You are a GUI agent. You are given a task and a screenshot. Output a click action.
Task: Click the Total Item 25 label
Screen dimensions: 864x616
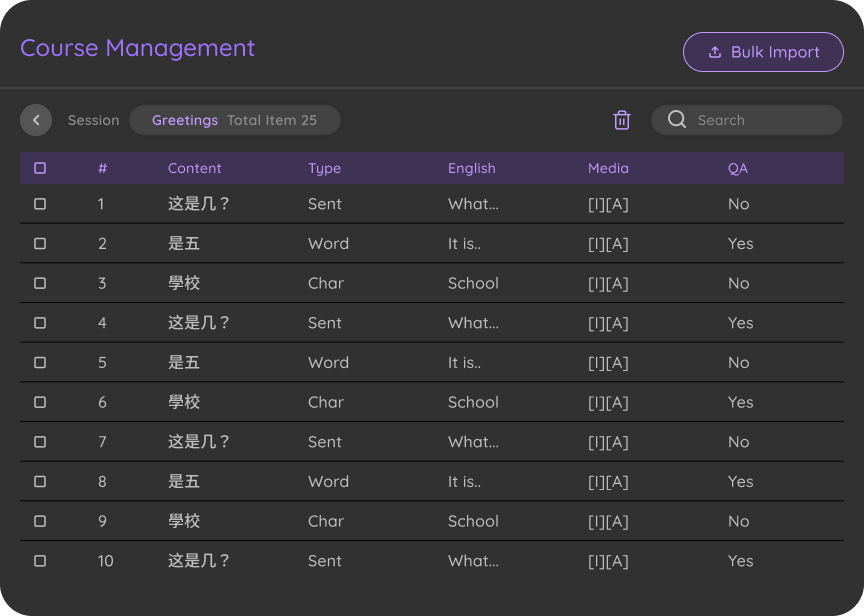point(272,120)
